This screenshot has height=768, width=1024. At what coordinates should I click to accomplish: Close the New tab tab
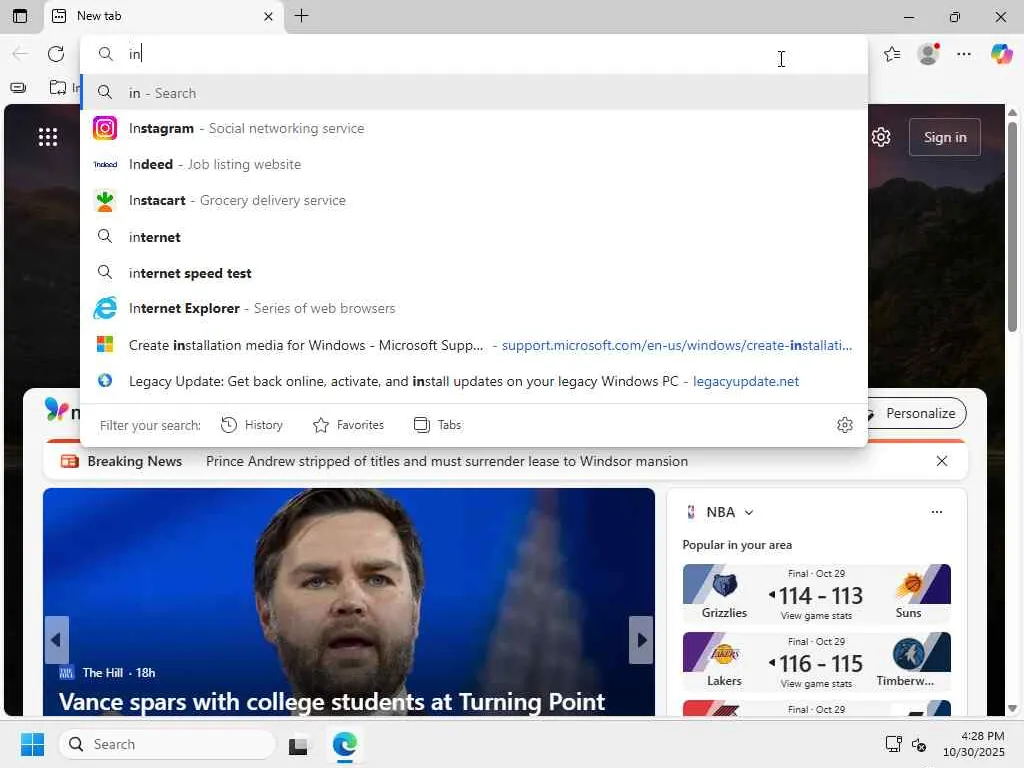[x=268, y=16]
